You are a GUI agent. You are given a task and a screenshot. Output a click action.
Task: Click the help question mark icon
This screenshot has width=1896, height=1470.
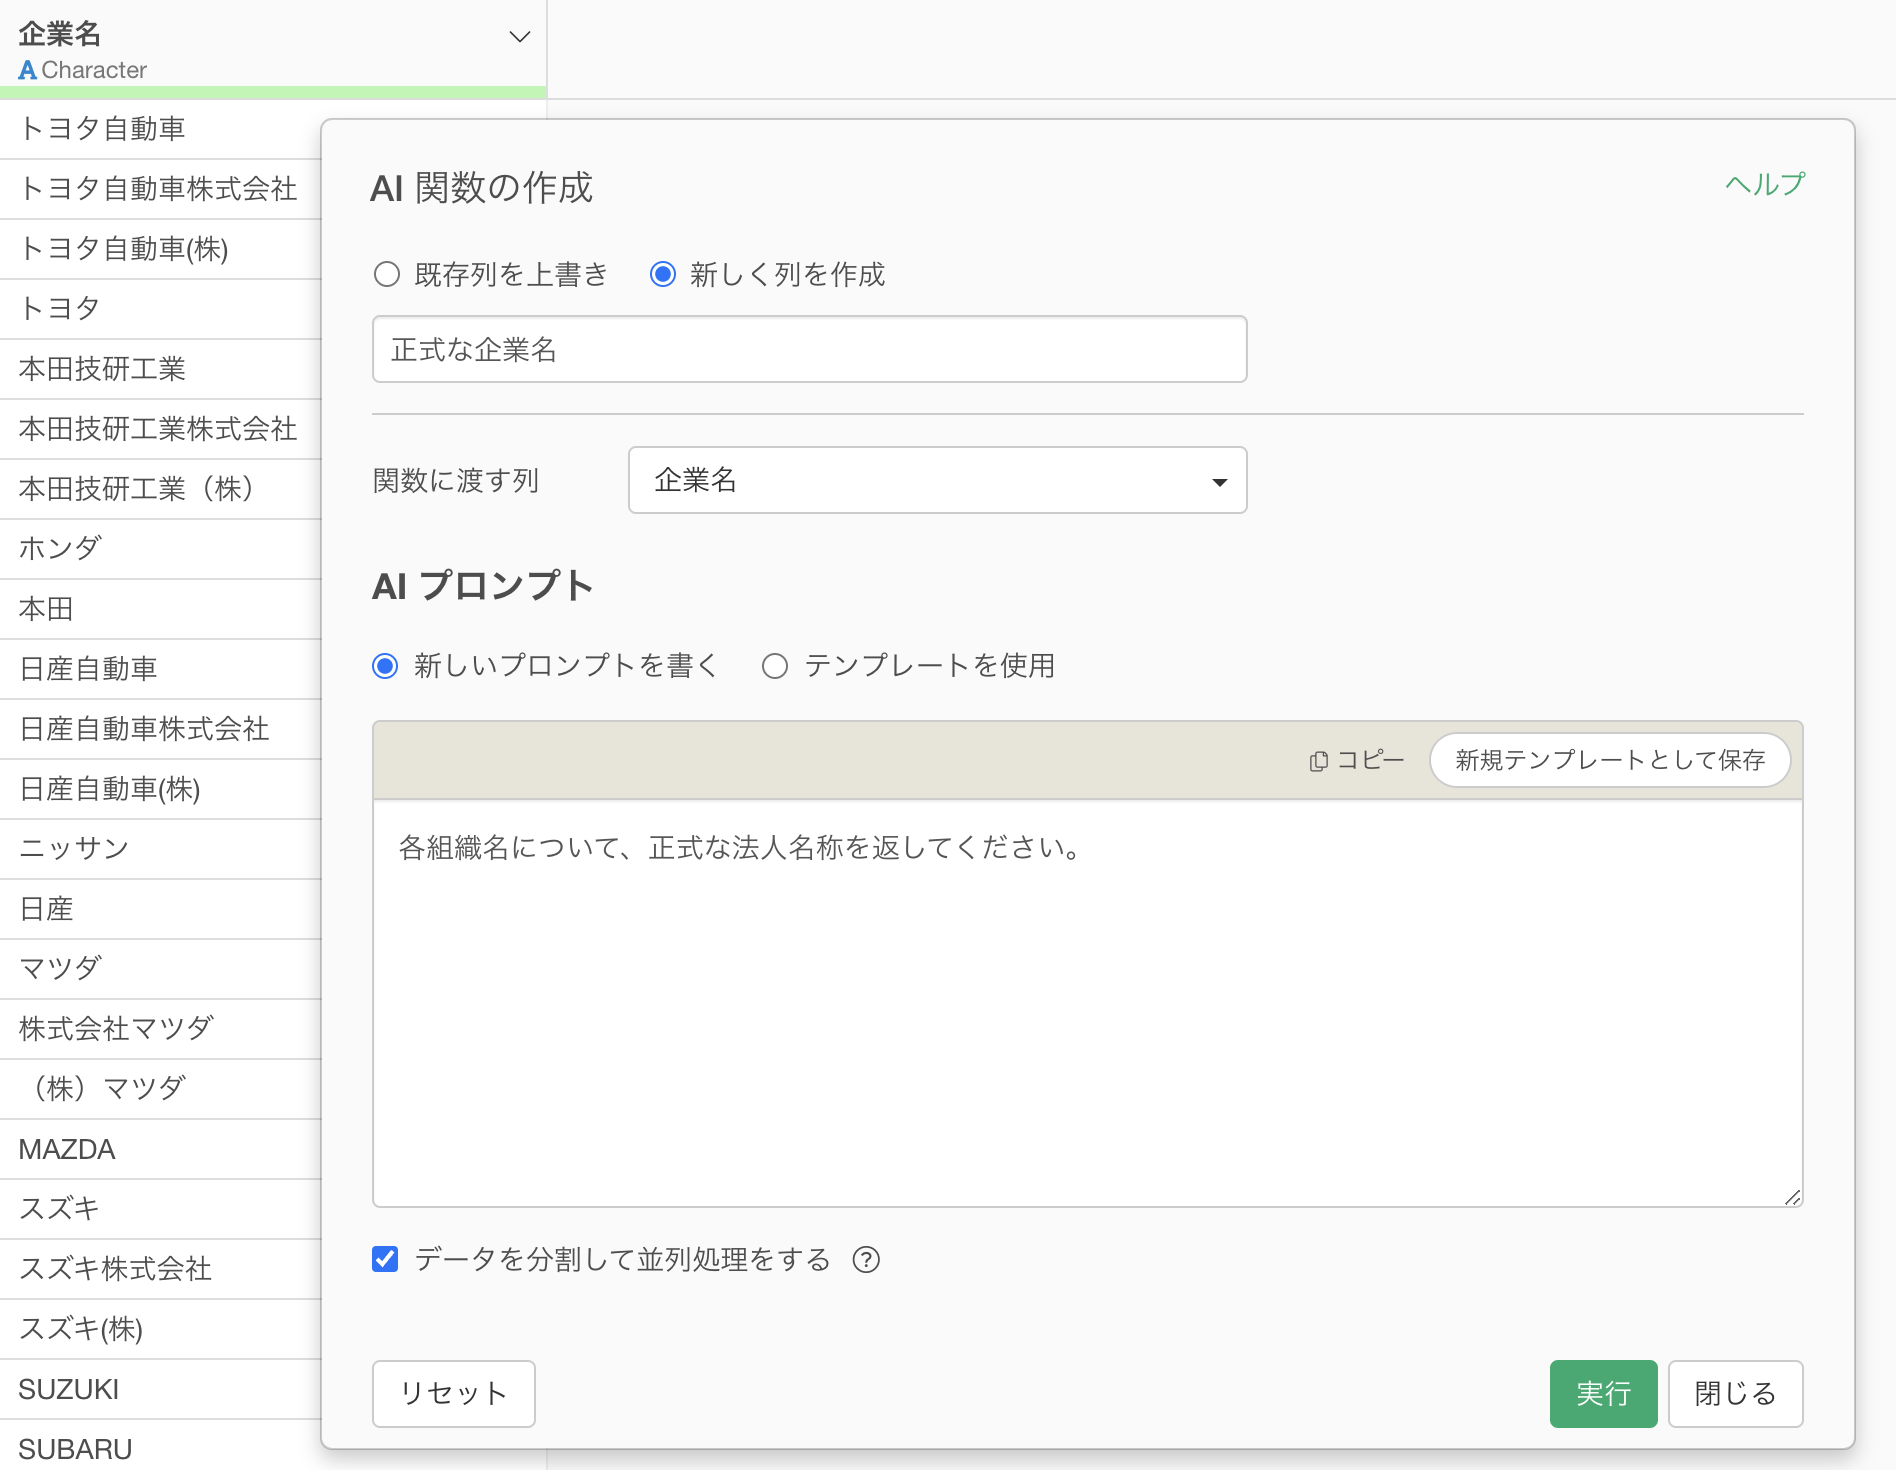(x=866, y=1260)
